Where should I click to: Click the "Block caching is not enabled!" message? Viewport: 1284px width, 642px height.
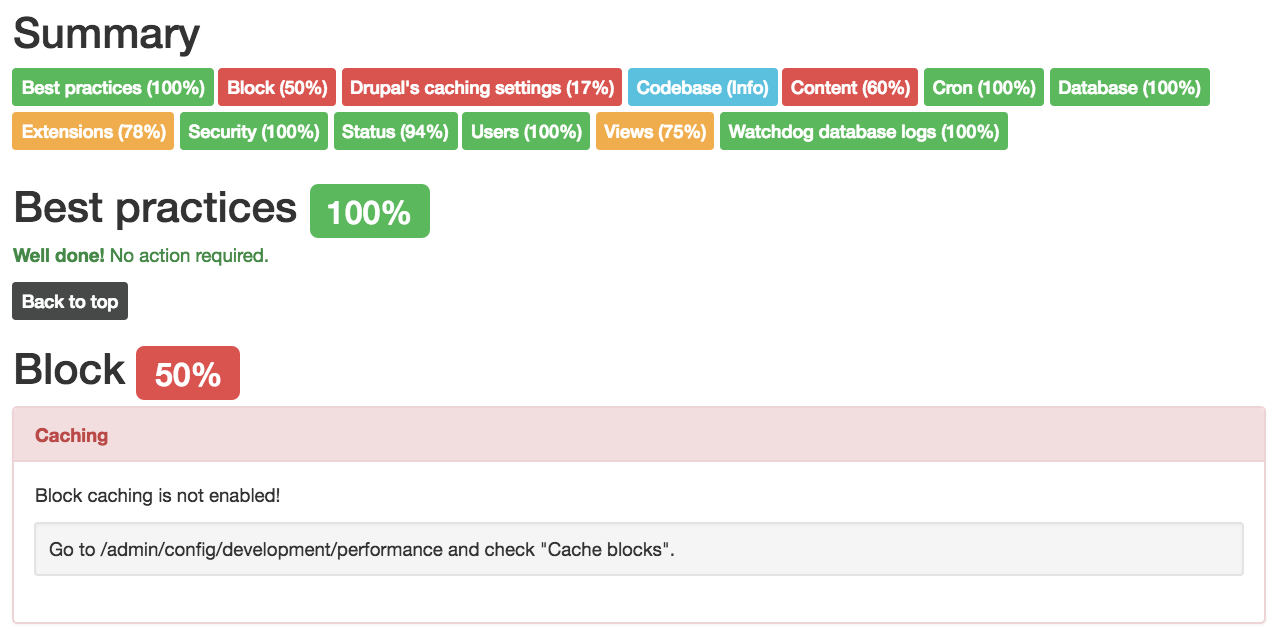pyautogui.click(x=158, y=495)
